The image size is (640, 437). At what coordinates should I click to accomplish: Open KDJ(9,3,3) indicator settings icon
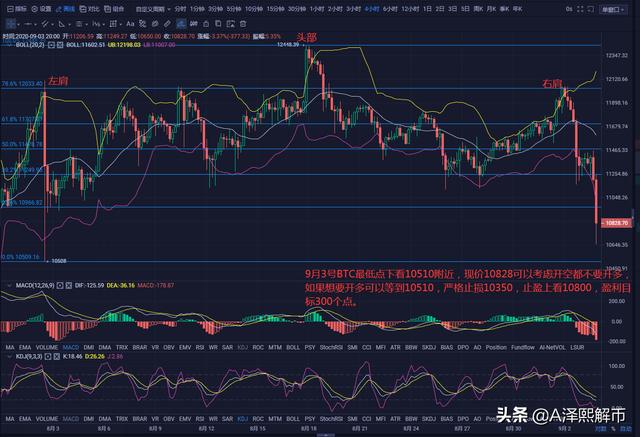[x=48, y=356]
